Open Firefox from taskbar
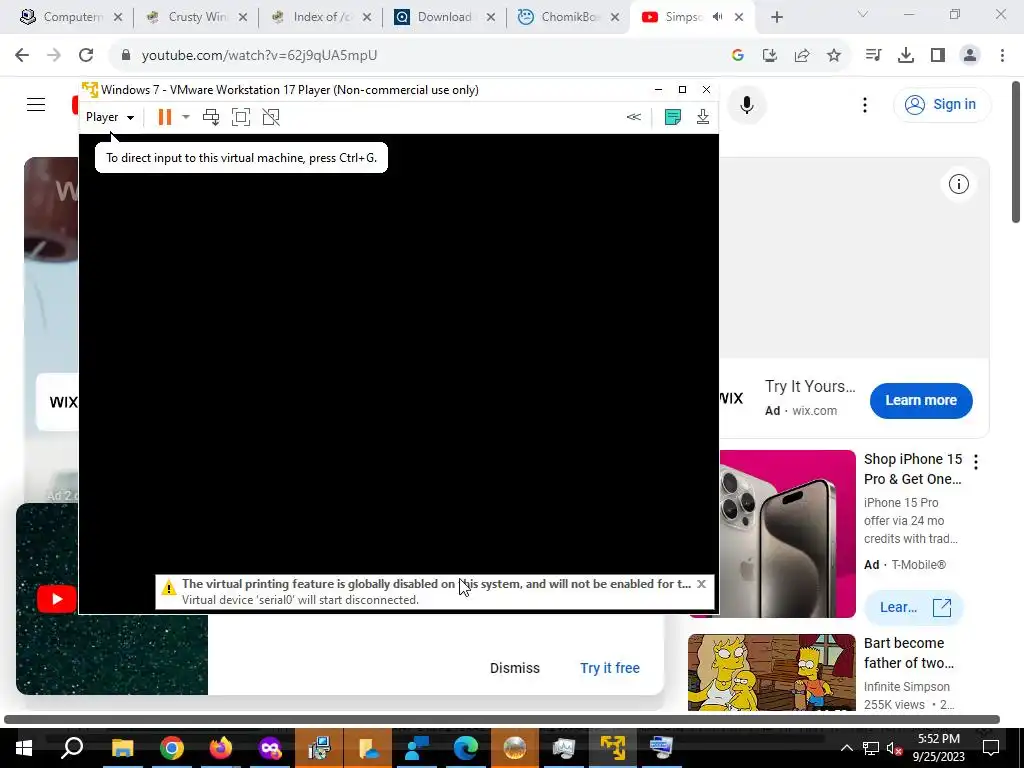 click(x=220, y=748)
